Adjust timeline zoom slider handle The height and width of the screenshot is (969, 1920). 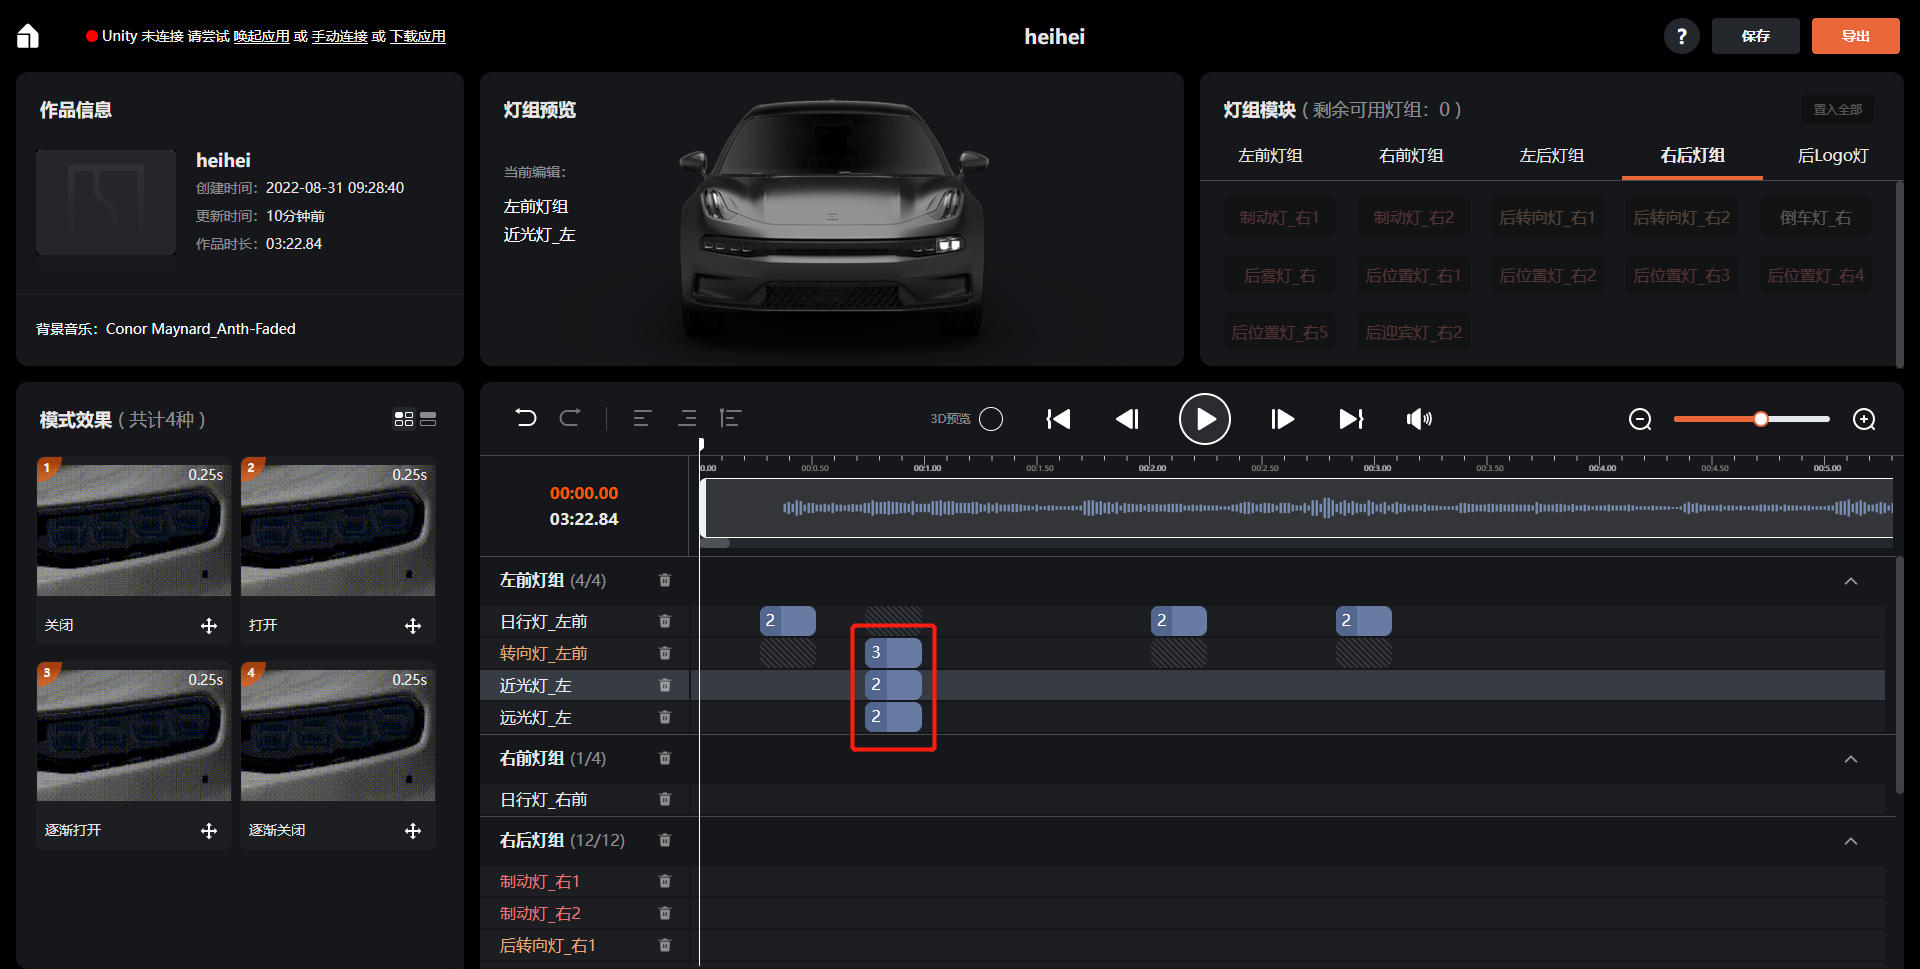(1761, 419)
